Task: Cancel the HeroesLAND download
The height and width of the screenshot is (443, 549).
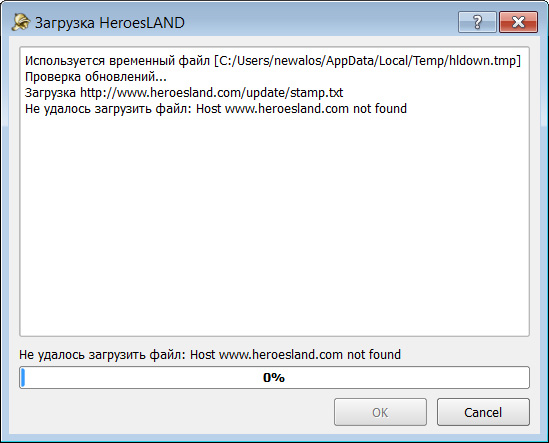Action: tap(483, 412)
